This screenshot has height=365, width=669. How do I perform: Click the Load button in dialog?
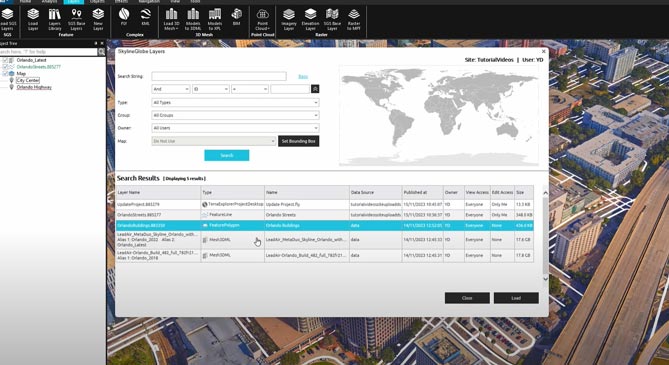(516, 298)
